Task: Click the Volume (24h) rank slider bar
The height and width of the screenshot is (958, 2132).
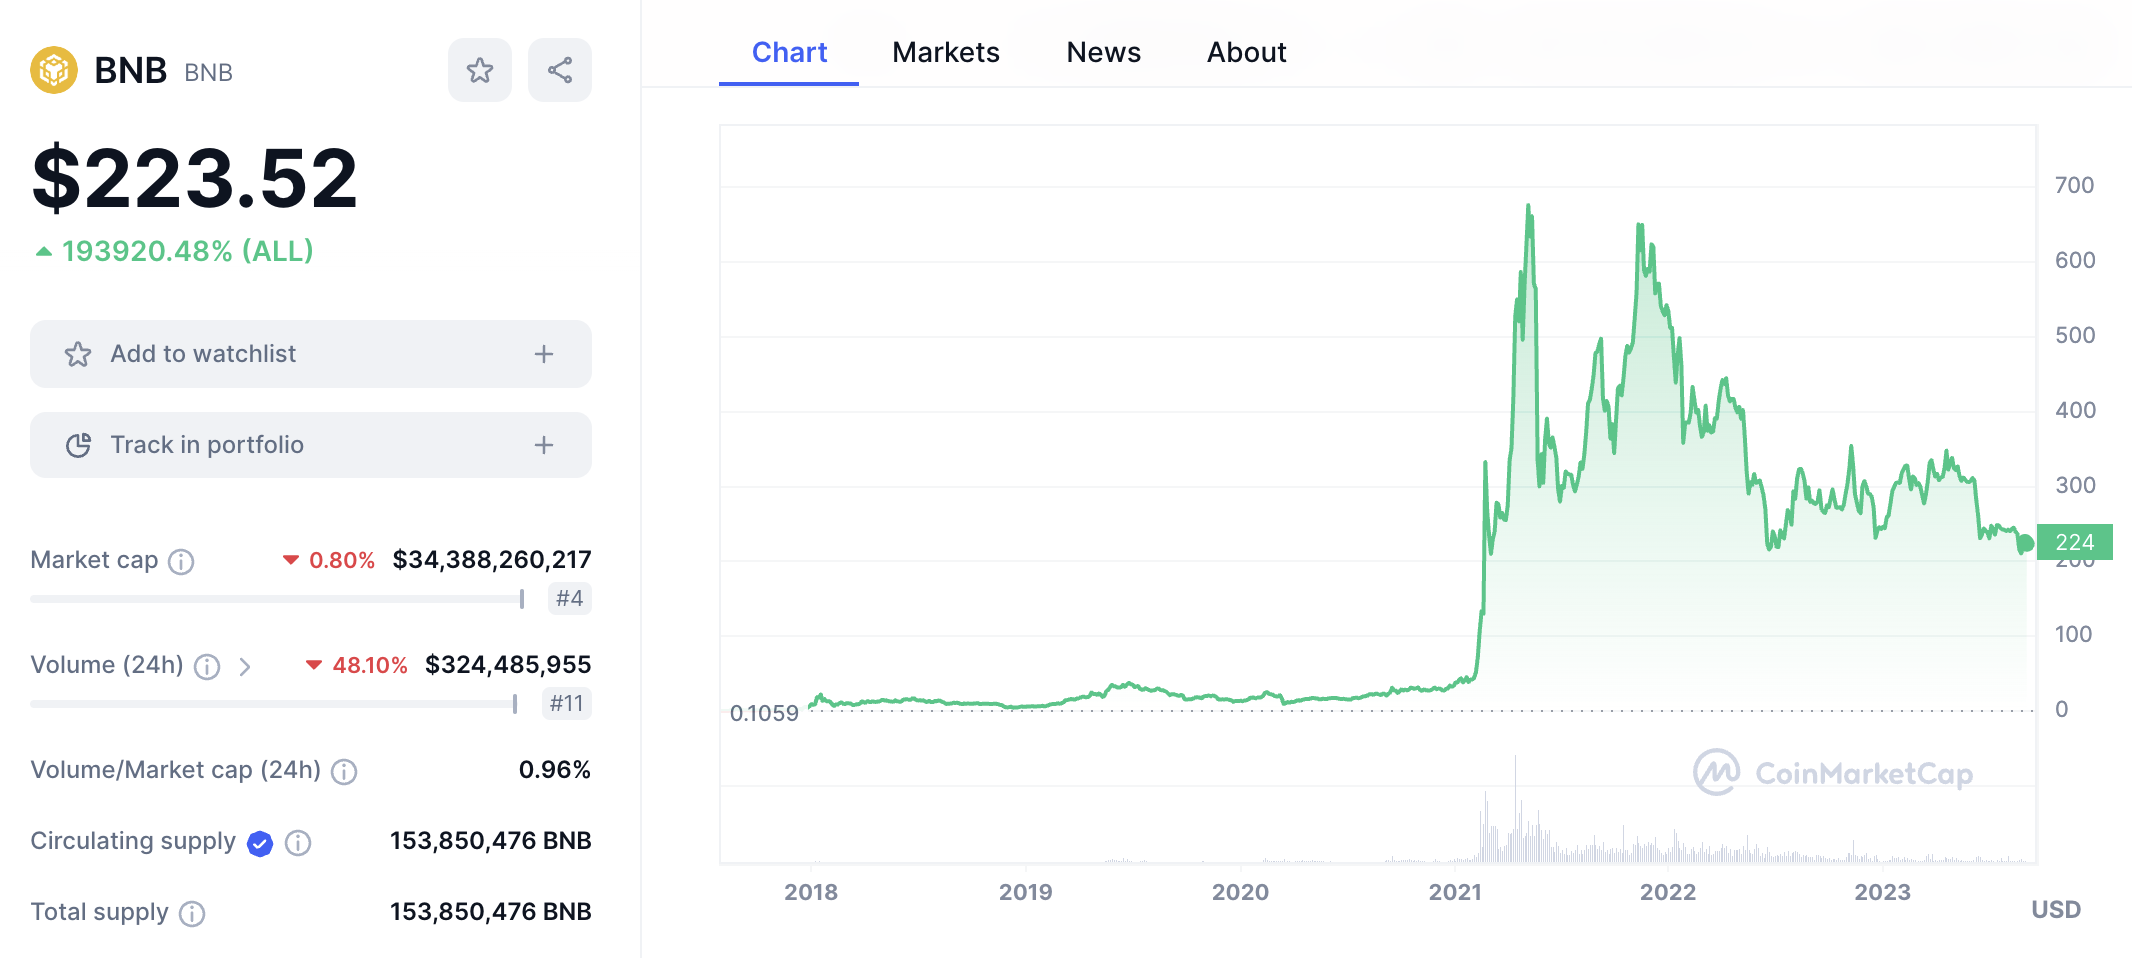Action: [x=274, y=704]
